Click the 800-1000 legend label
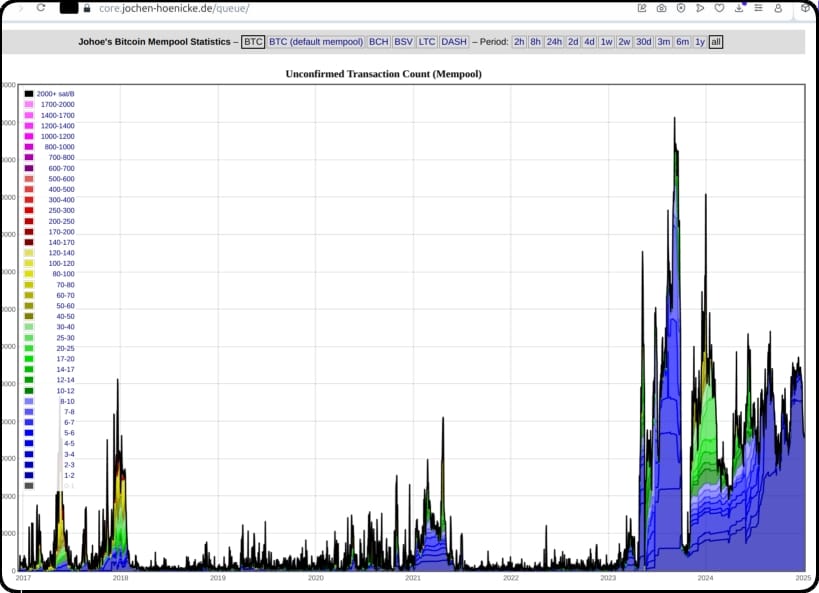The height and width of the screenshot is (593, 819). tap(60, 147)
